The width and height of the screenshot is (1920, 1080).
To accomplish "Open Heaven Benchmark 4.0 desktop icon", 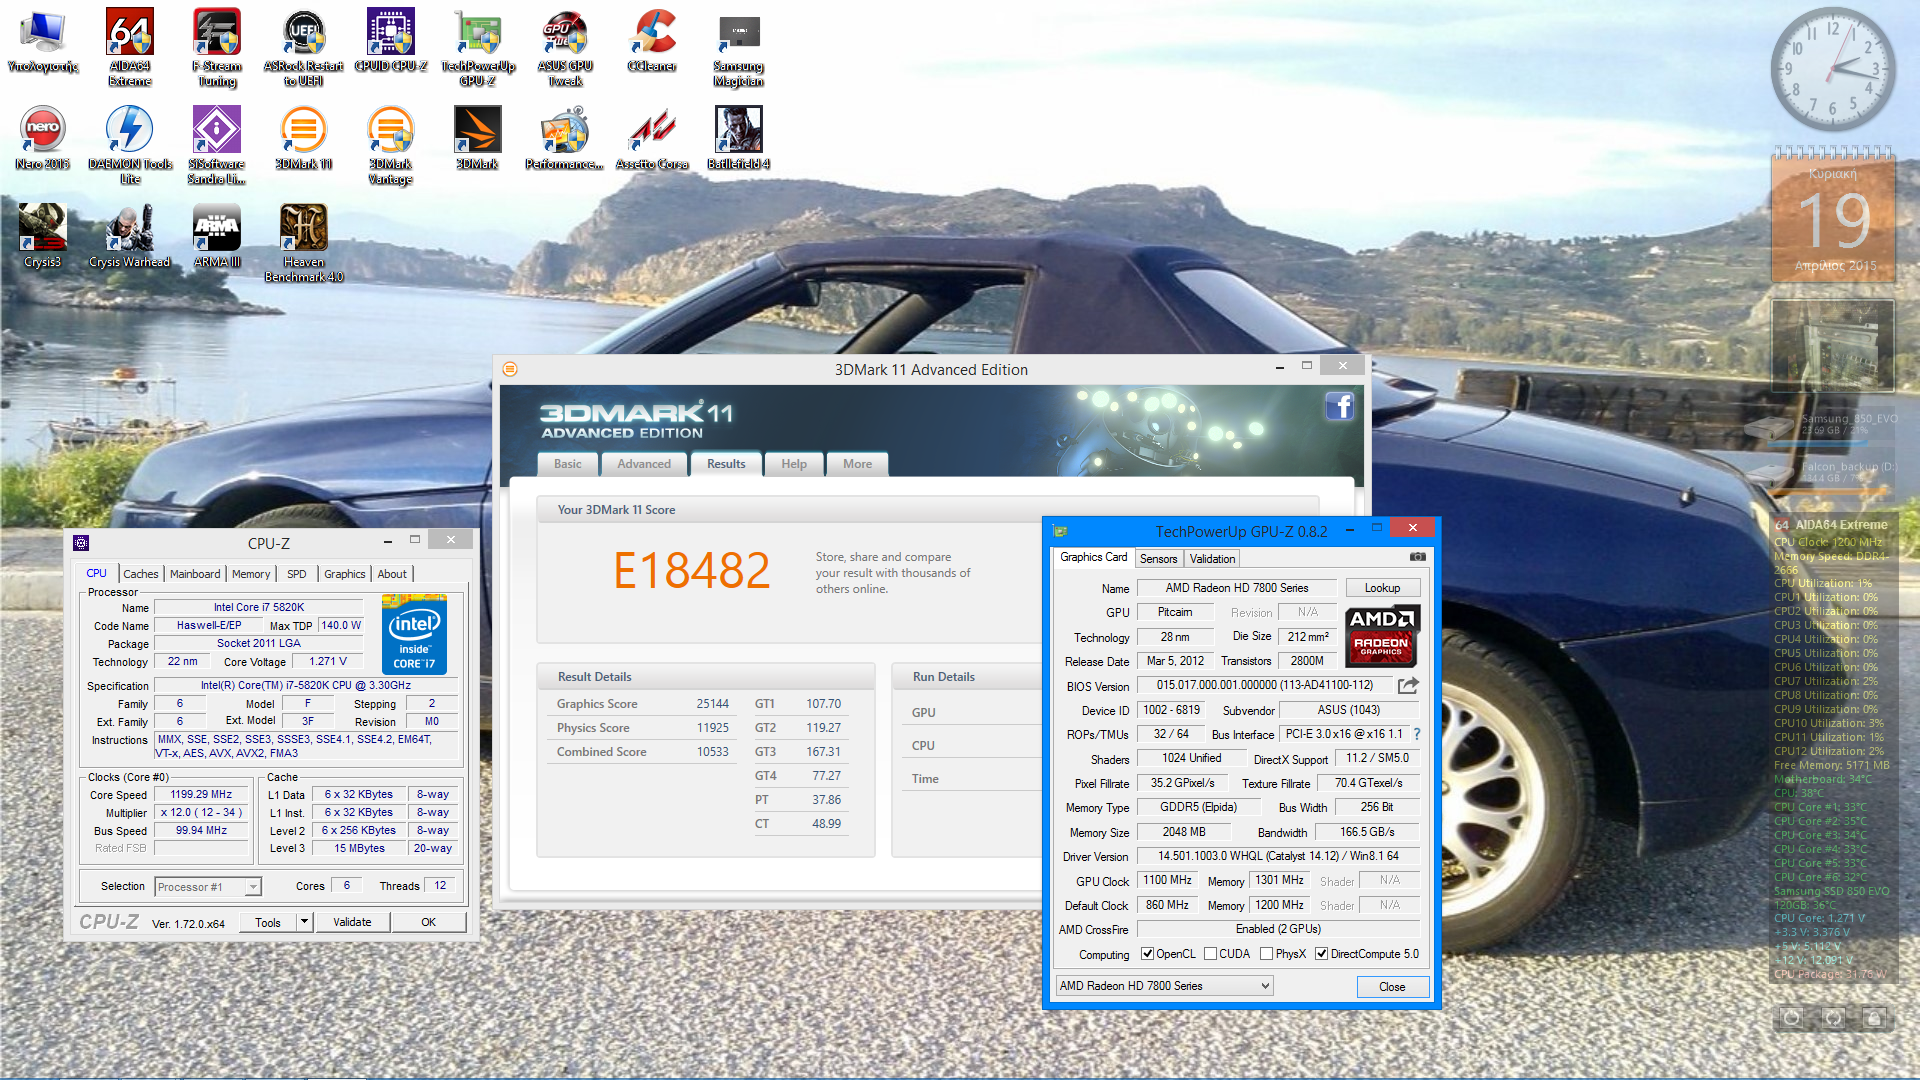I will tap(304, 243).
